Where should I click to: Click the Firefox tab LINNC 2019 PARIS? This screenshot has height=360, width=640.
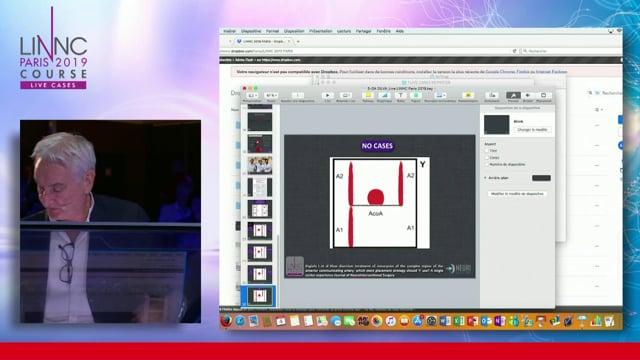click(x=263, y=41)
